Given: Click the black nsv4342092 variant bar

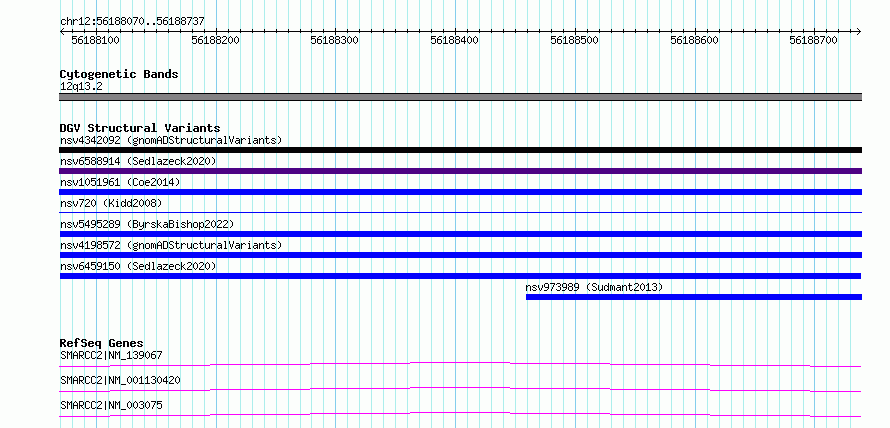Looking at the screenshot, I should click(x=460, y=150).
